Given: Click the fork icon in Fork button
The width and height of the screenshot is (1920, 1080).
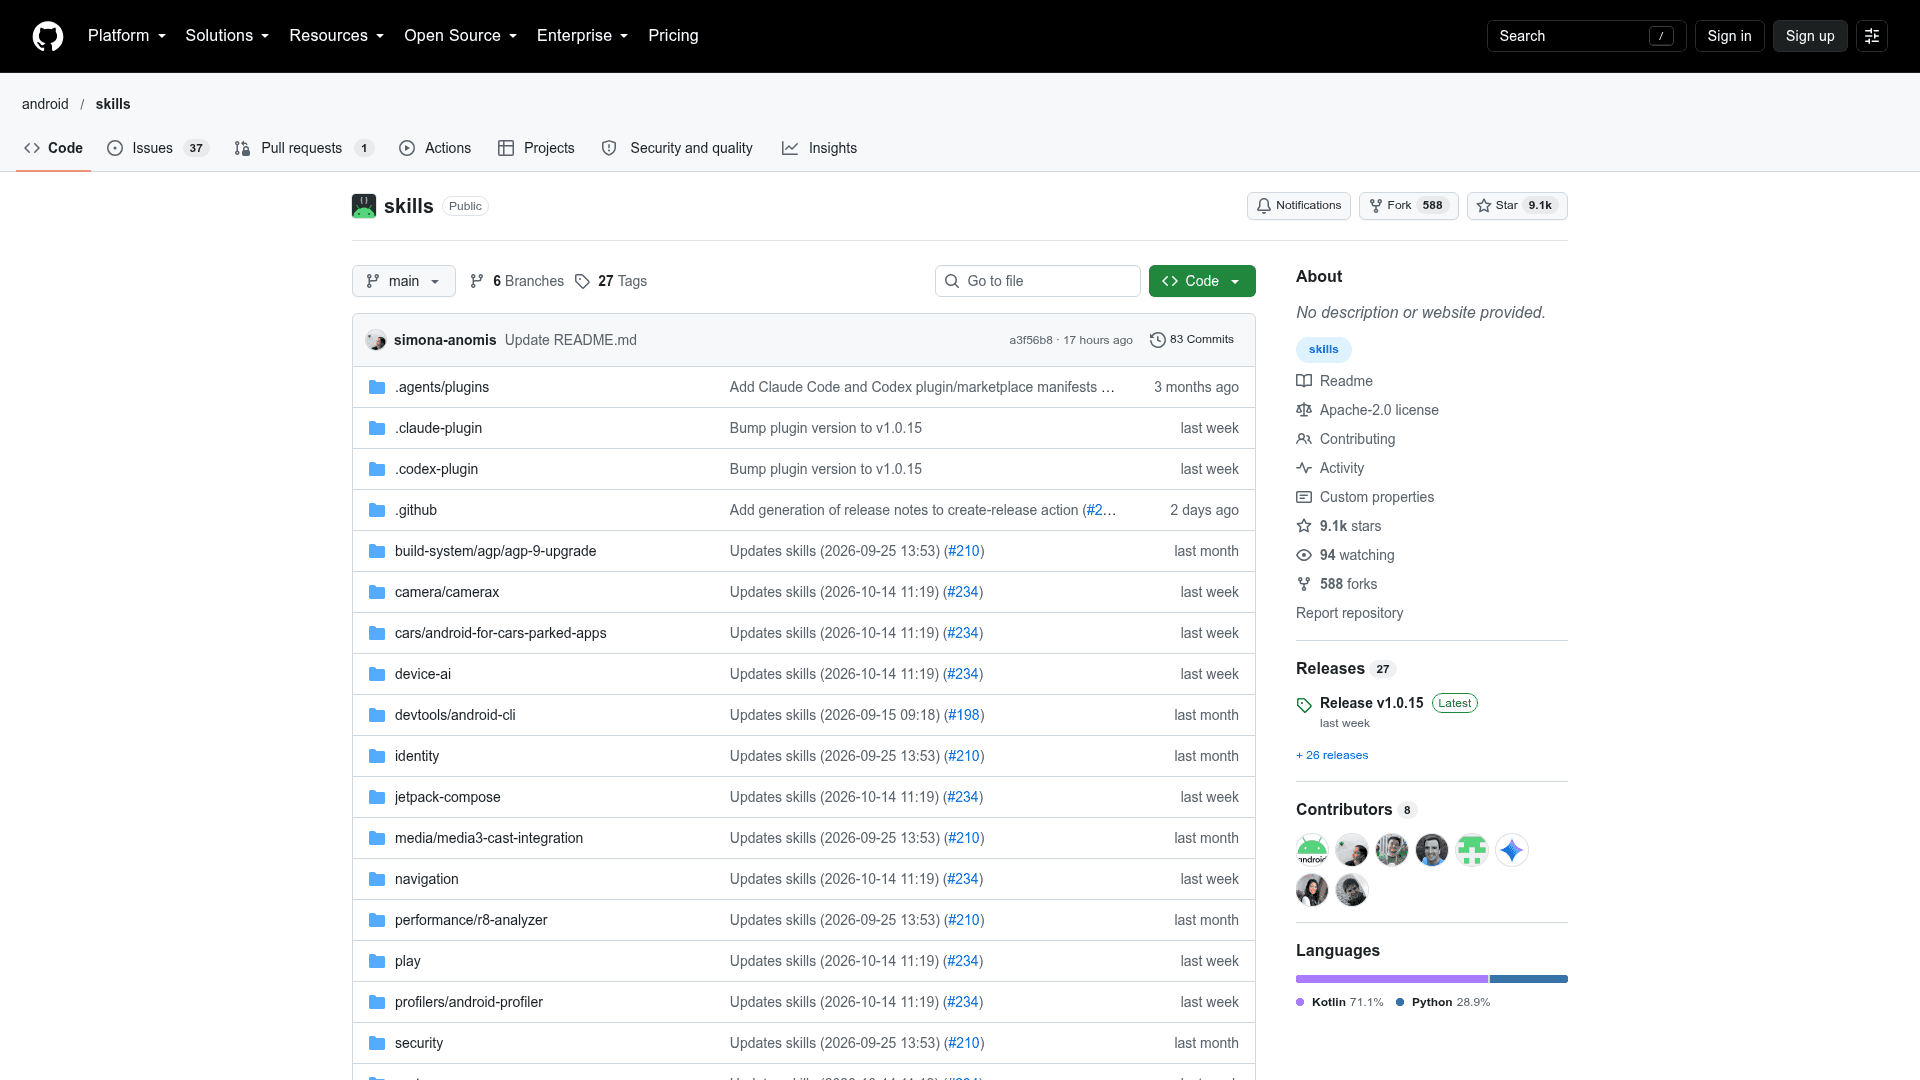Looking at the screenshot, I should pos(1376,206).
